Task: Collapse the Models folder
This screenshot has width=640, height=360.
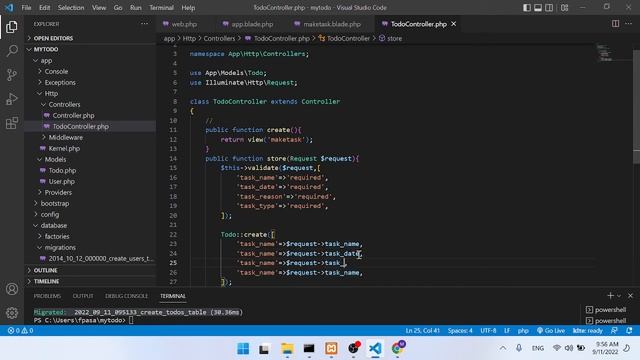Action: (90, 160)
